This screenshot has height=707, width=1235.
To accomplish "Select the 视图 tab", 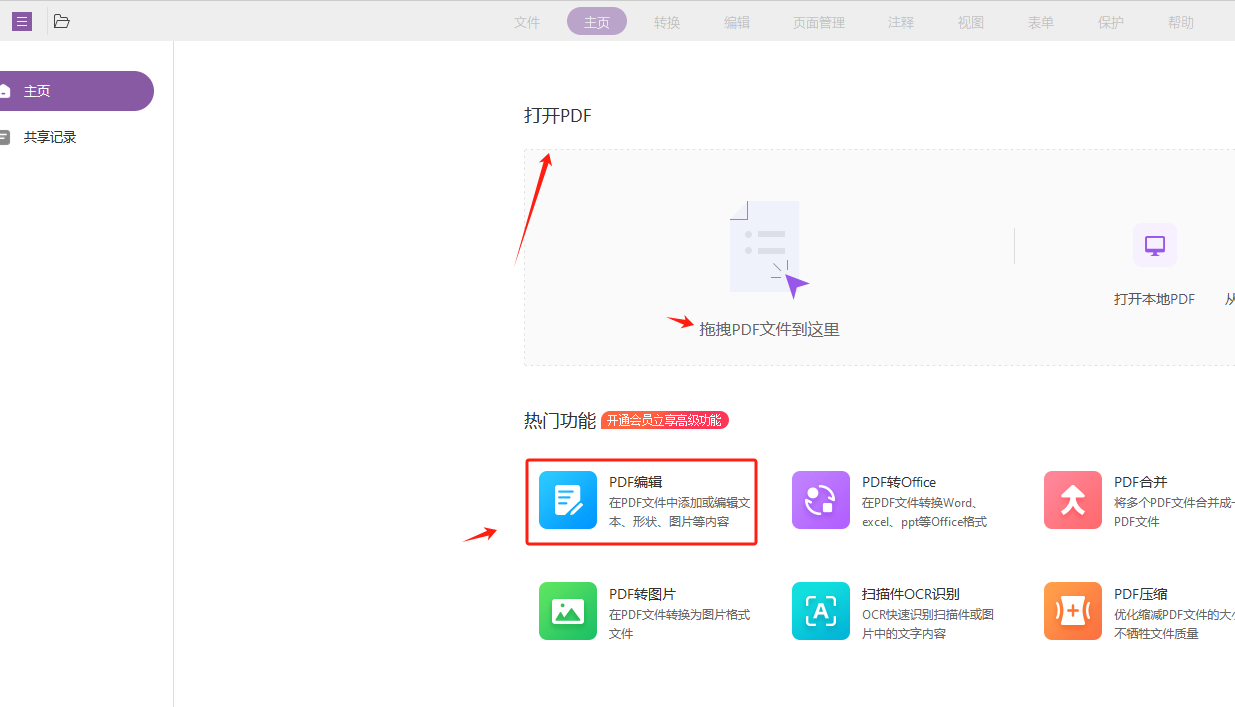I will [x=970, y=21].
